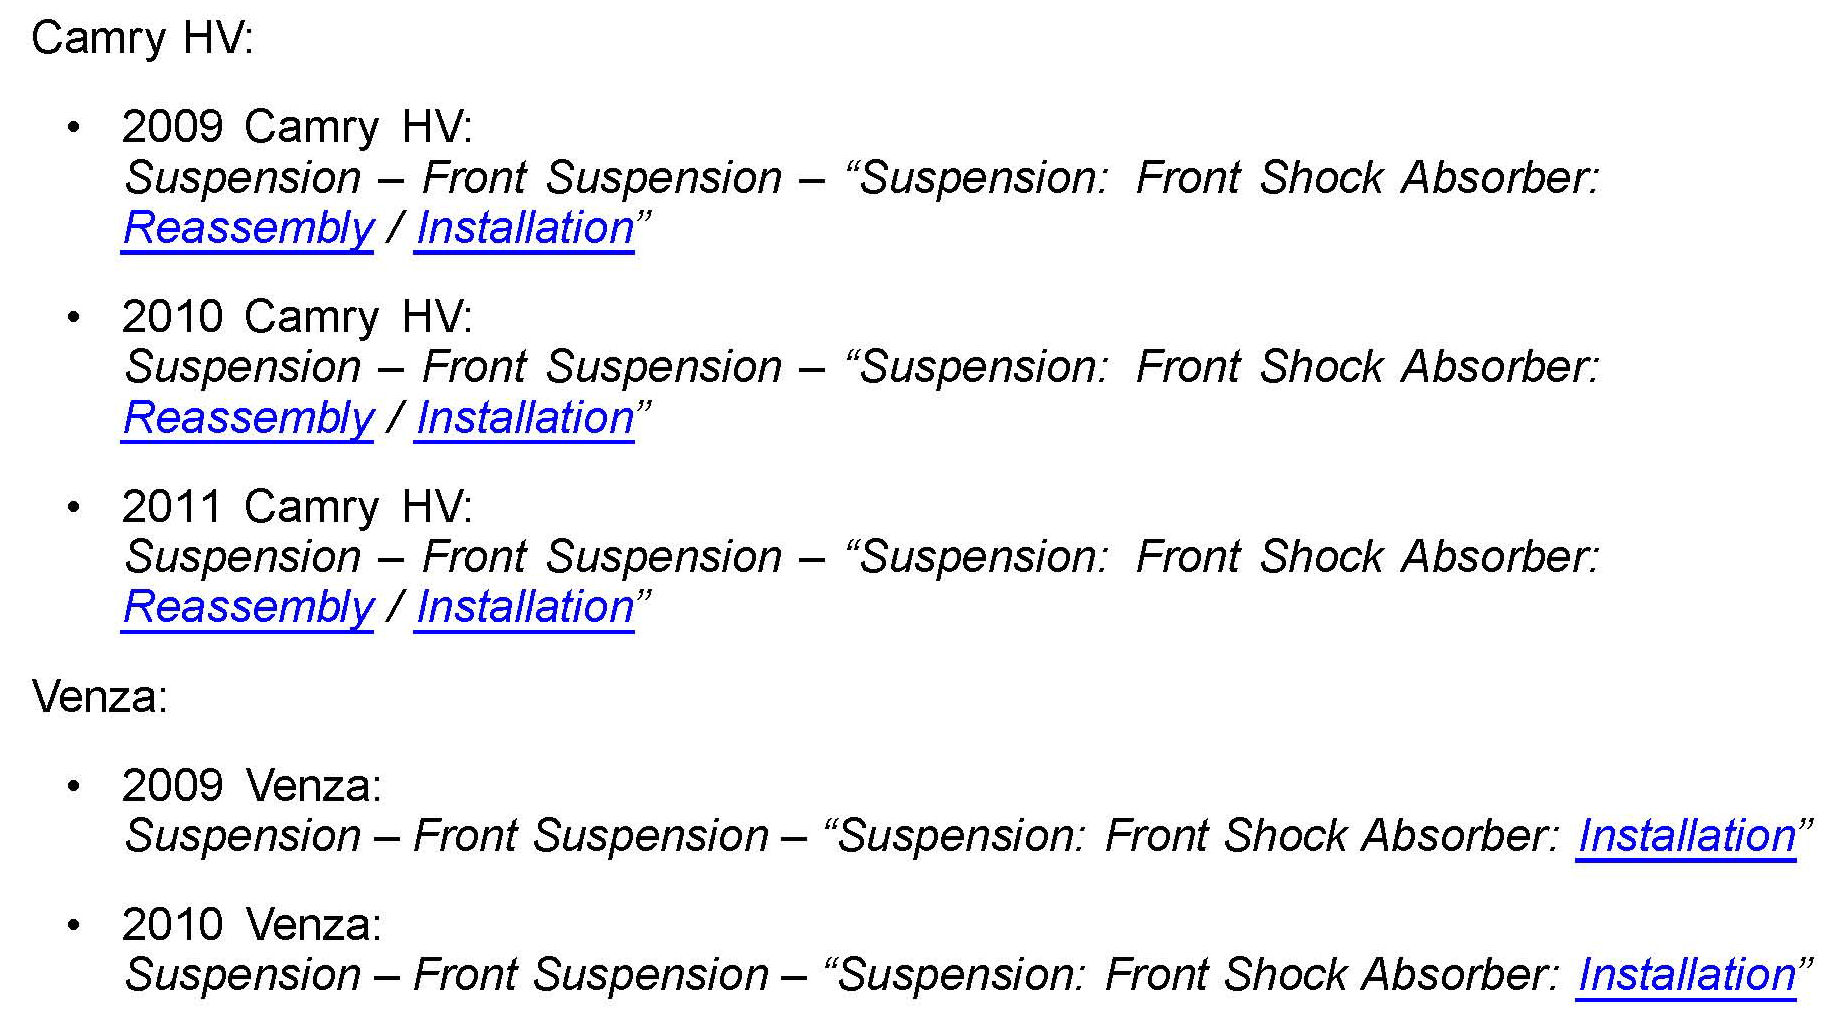The height and width of the screenshot is (1014, 1847).
Task: Click the suspension path text under 2009 Camry HV
Action: 860,178
